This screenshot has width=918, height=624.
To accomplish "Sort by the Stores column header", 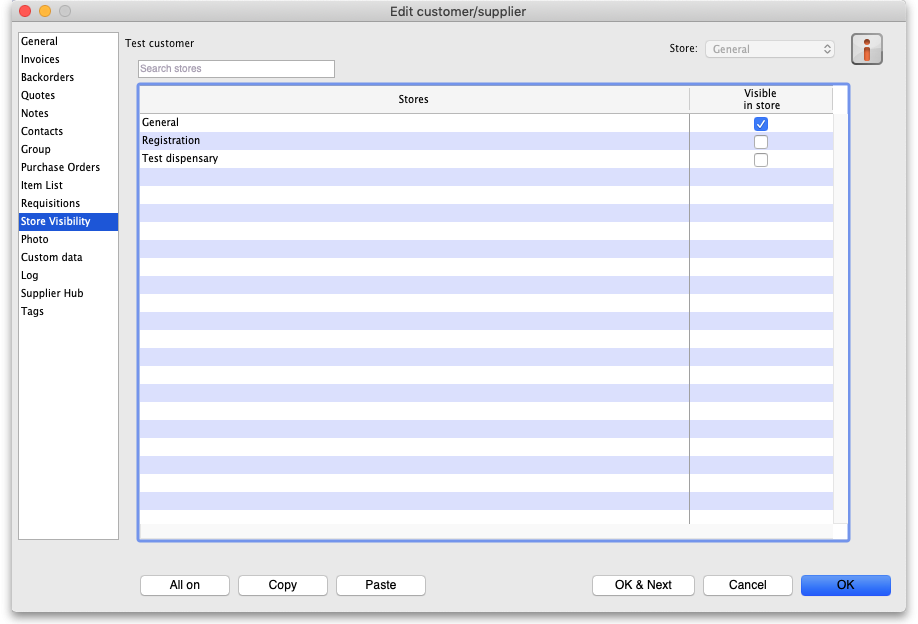I will [x=413, y=100].
